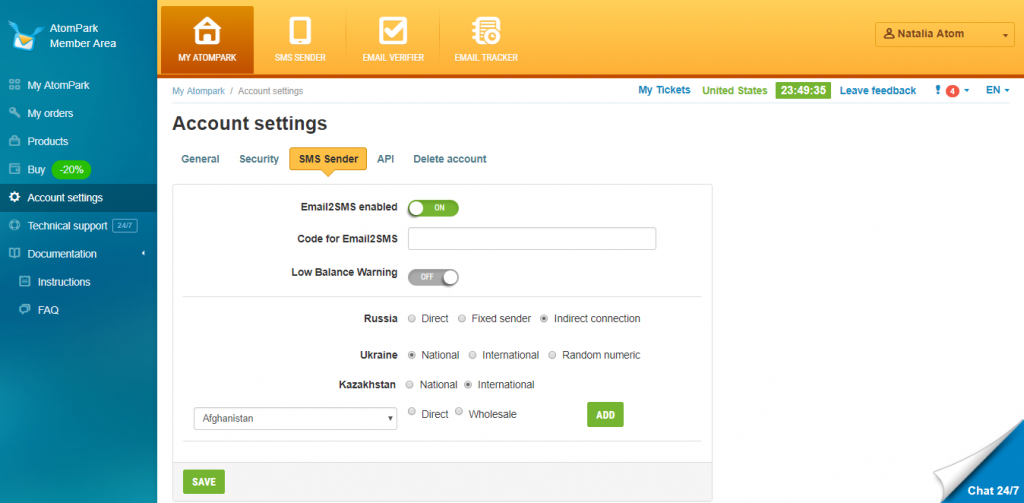Viewport: 1024px width, 503px height.
Task: Open My orders in the sidebar
Action: (50, 113)
